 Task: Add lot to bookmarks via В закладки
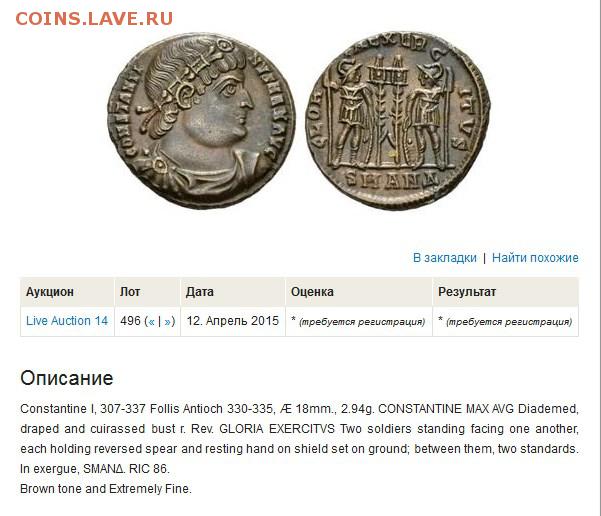click(445, 258)
